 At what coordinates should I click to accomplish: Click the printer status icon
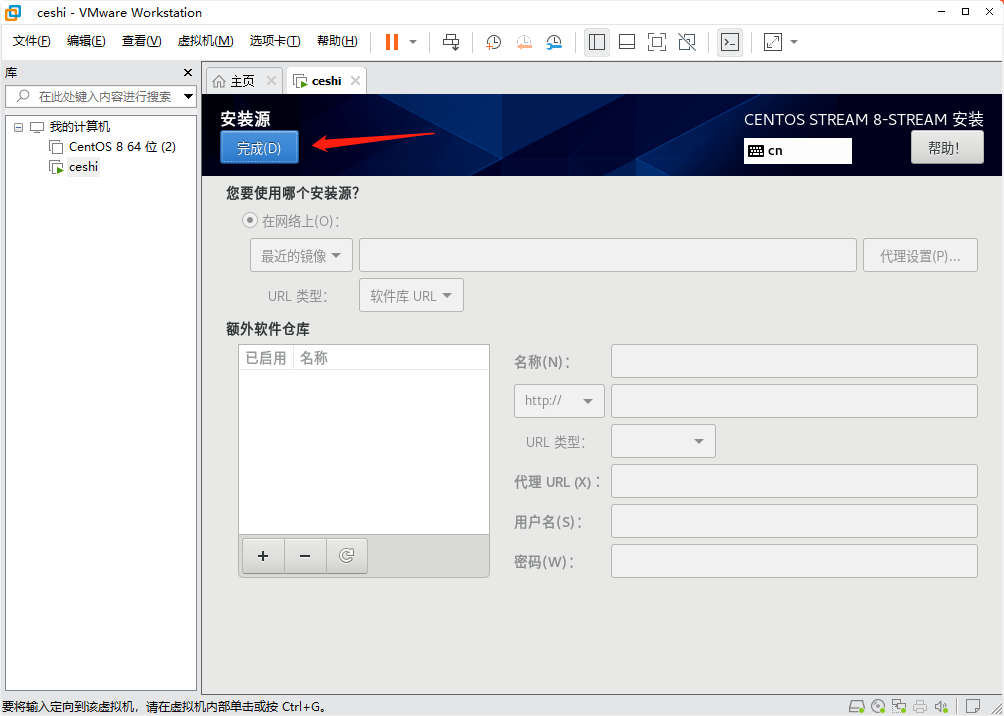click(x=920, y=706)
